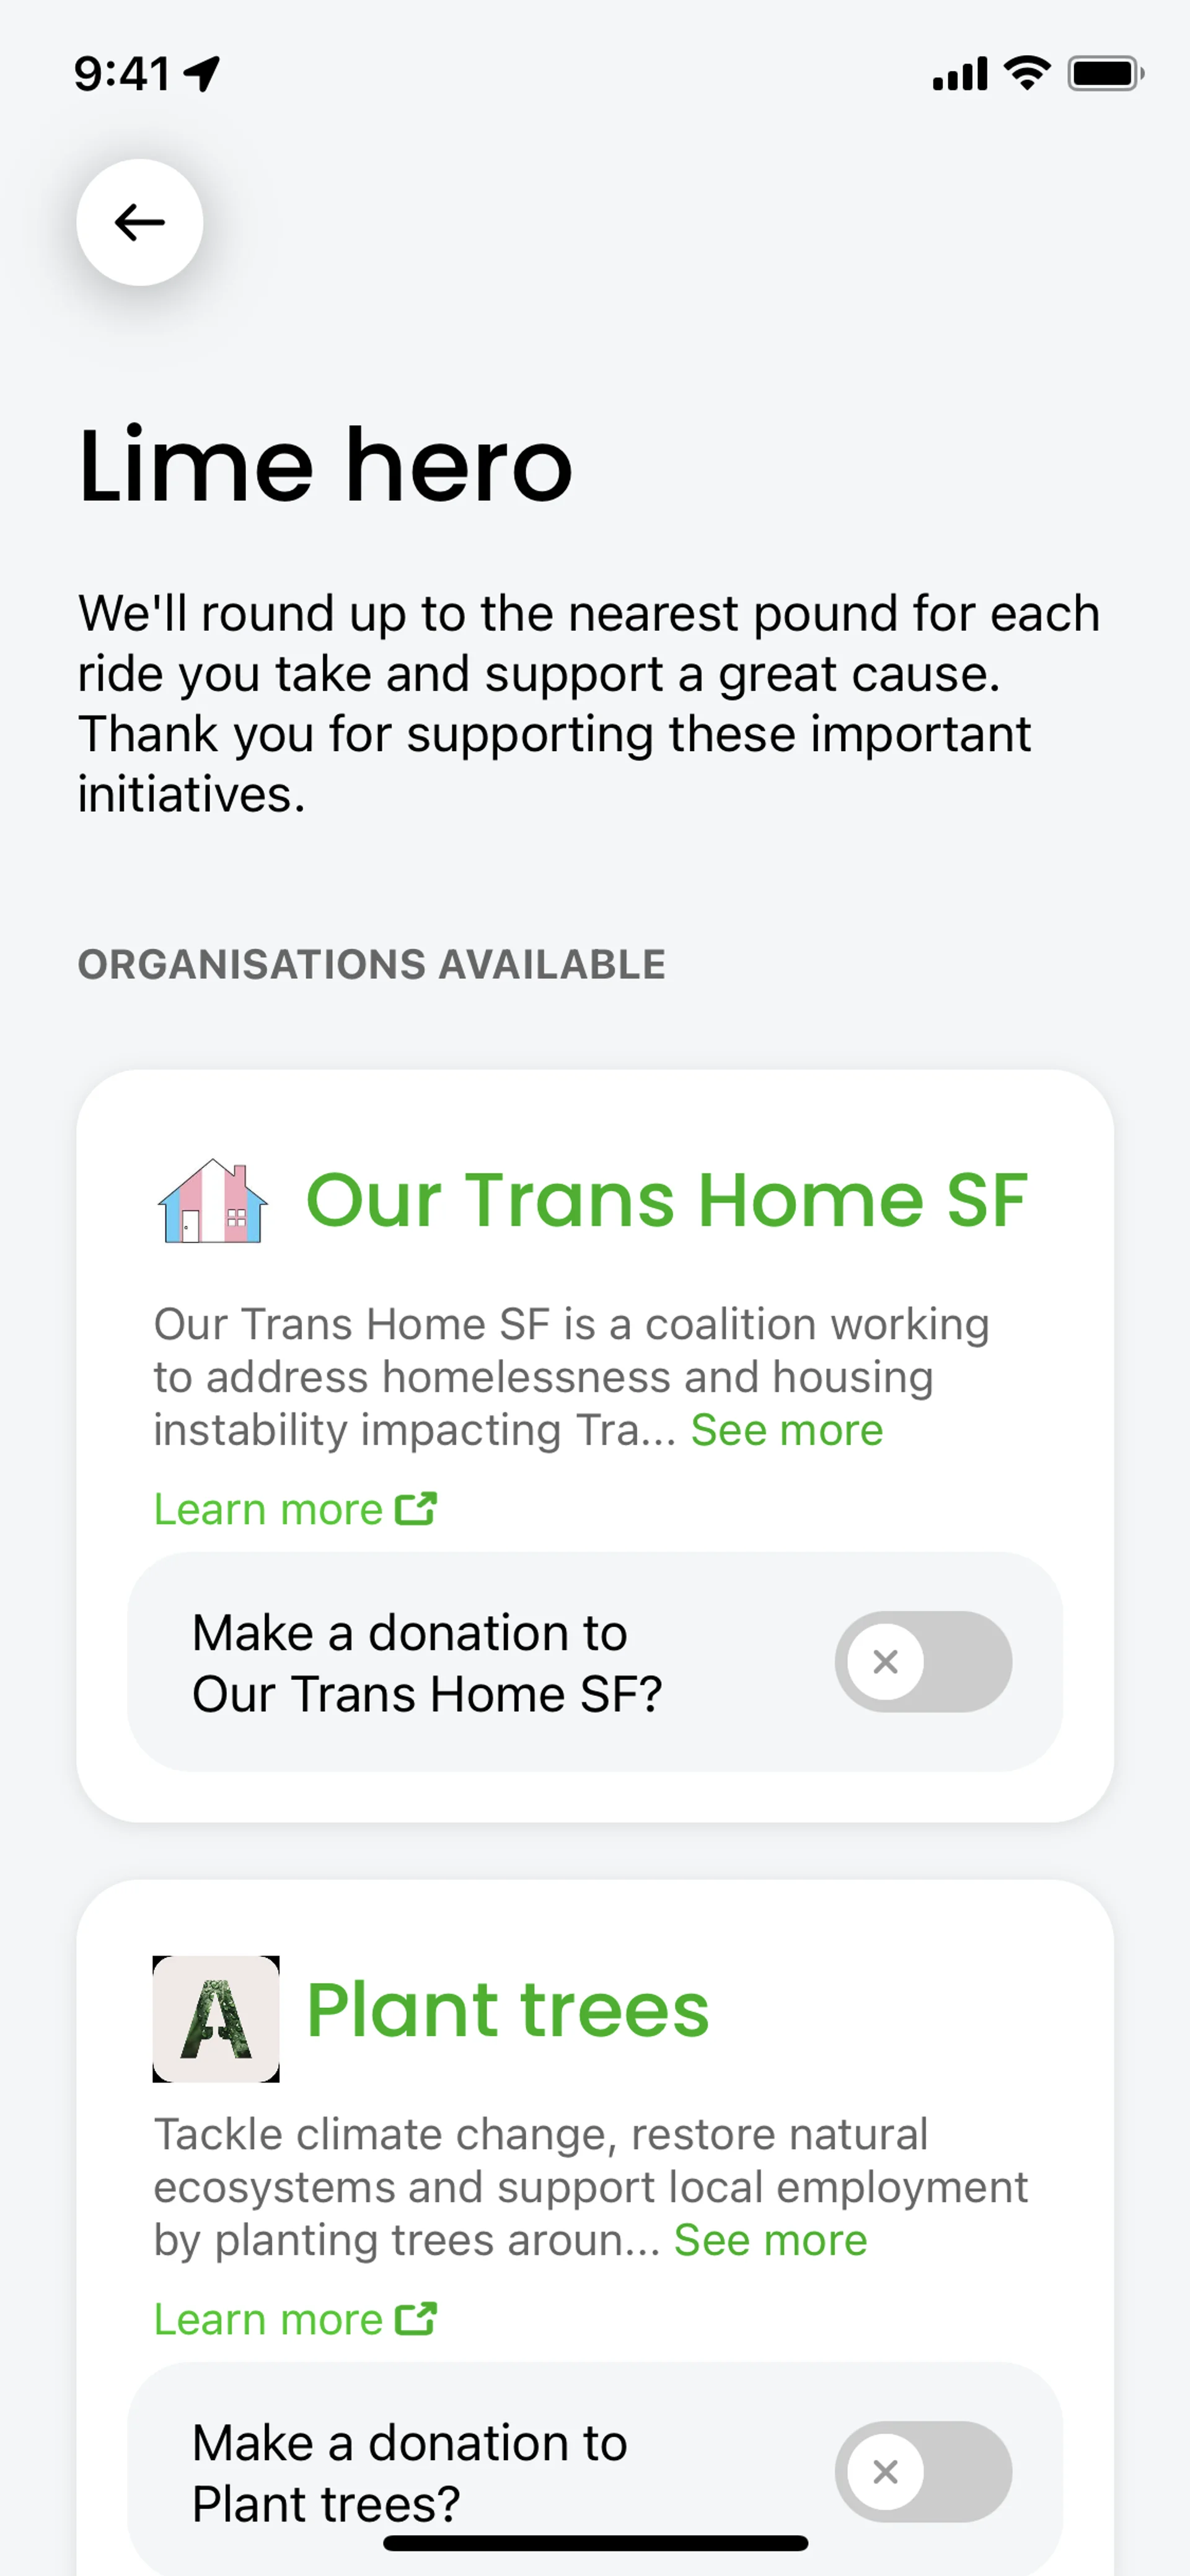Expand Our Trans Home SF description with See more

click(786, 1430)
